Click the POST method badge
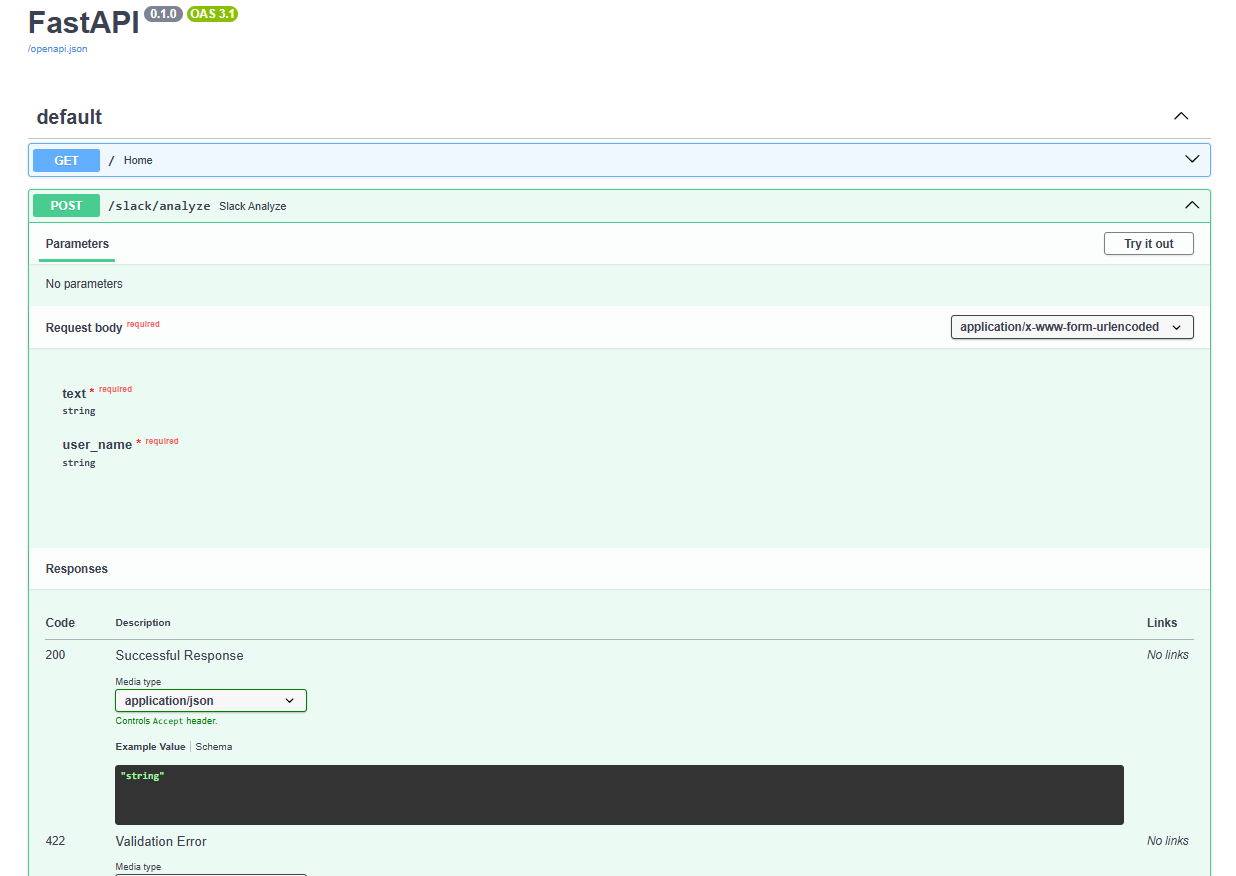 point(66,206)
